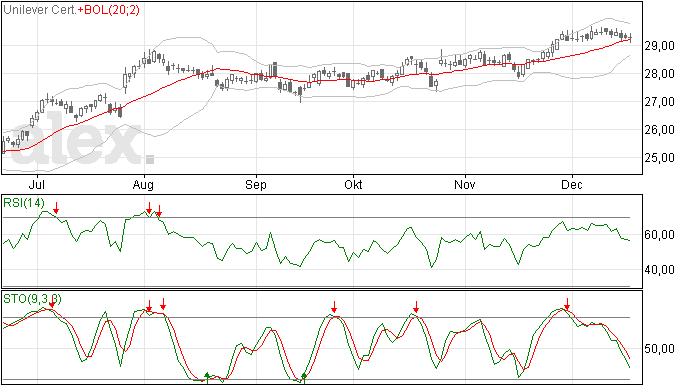
Task: Click the Okt month label on the time axis
Action: tap(353, 184)
